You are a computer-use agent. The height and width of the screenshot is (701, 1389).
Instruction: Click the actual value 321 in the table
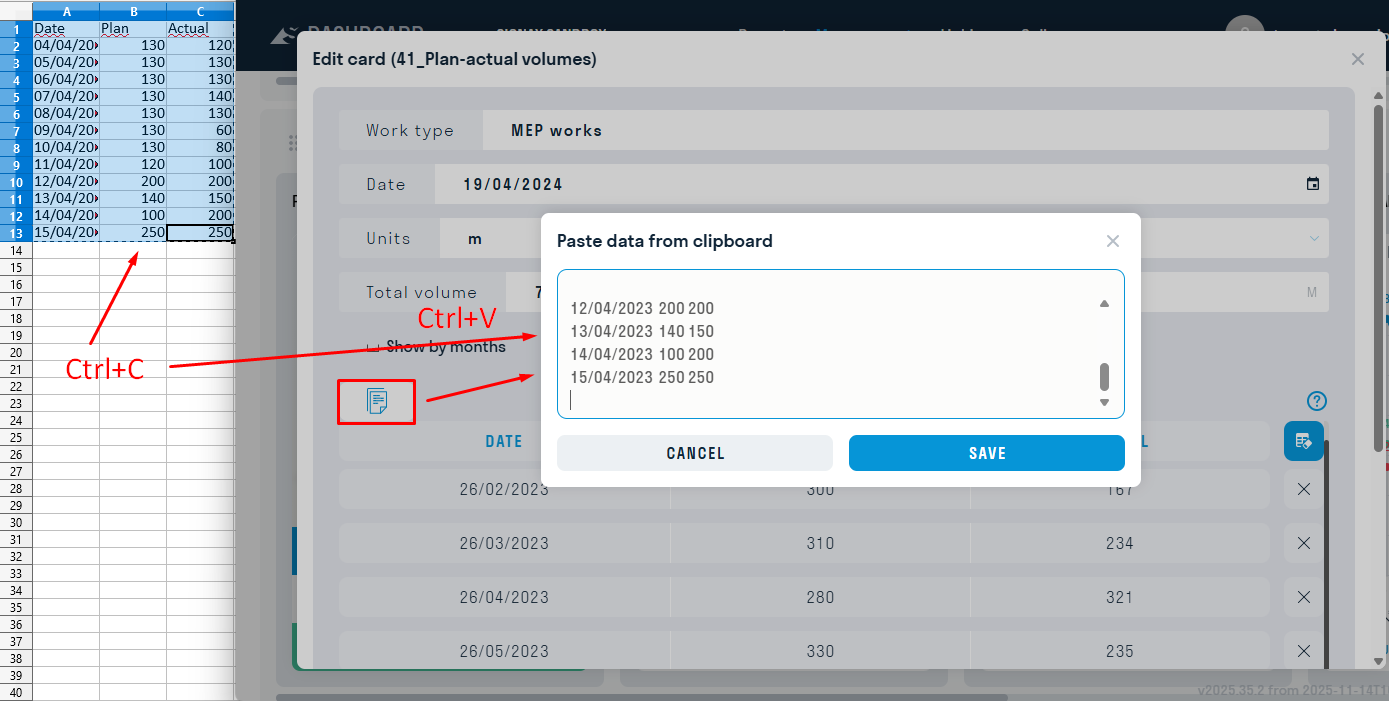coord(1120,598)
